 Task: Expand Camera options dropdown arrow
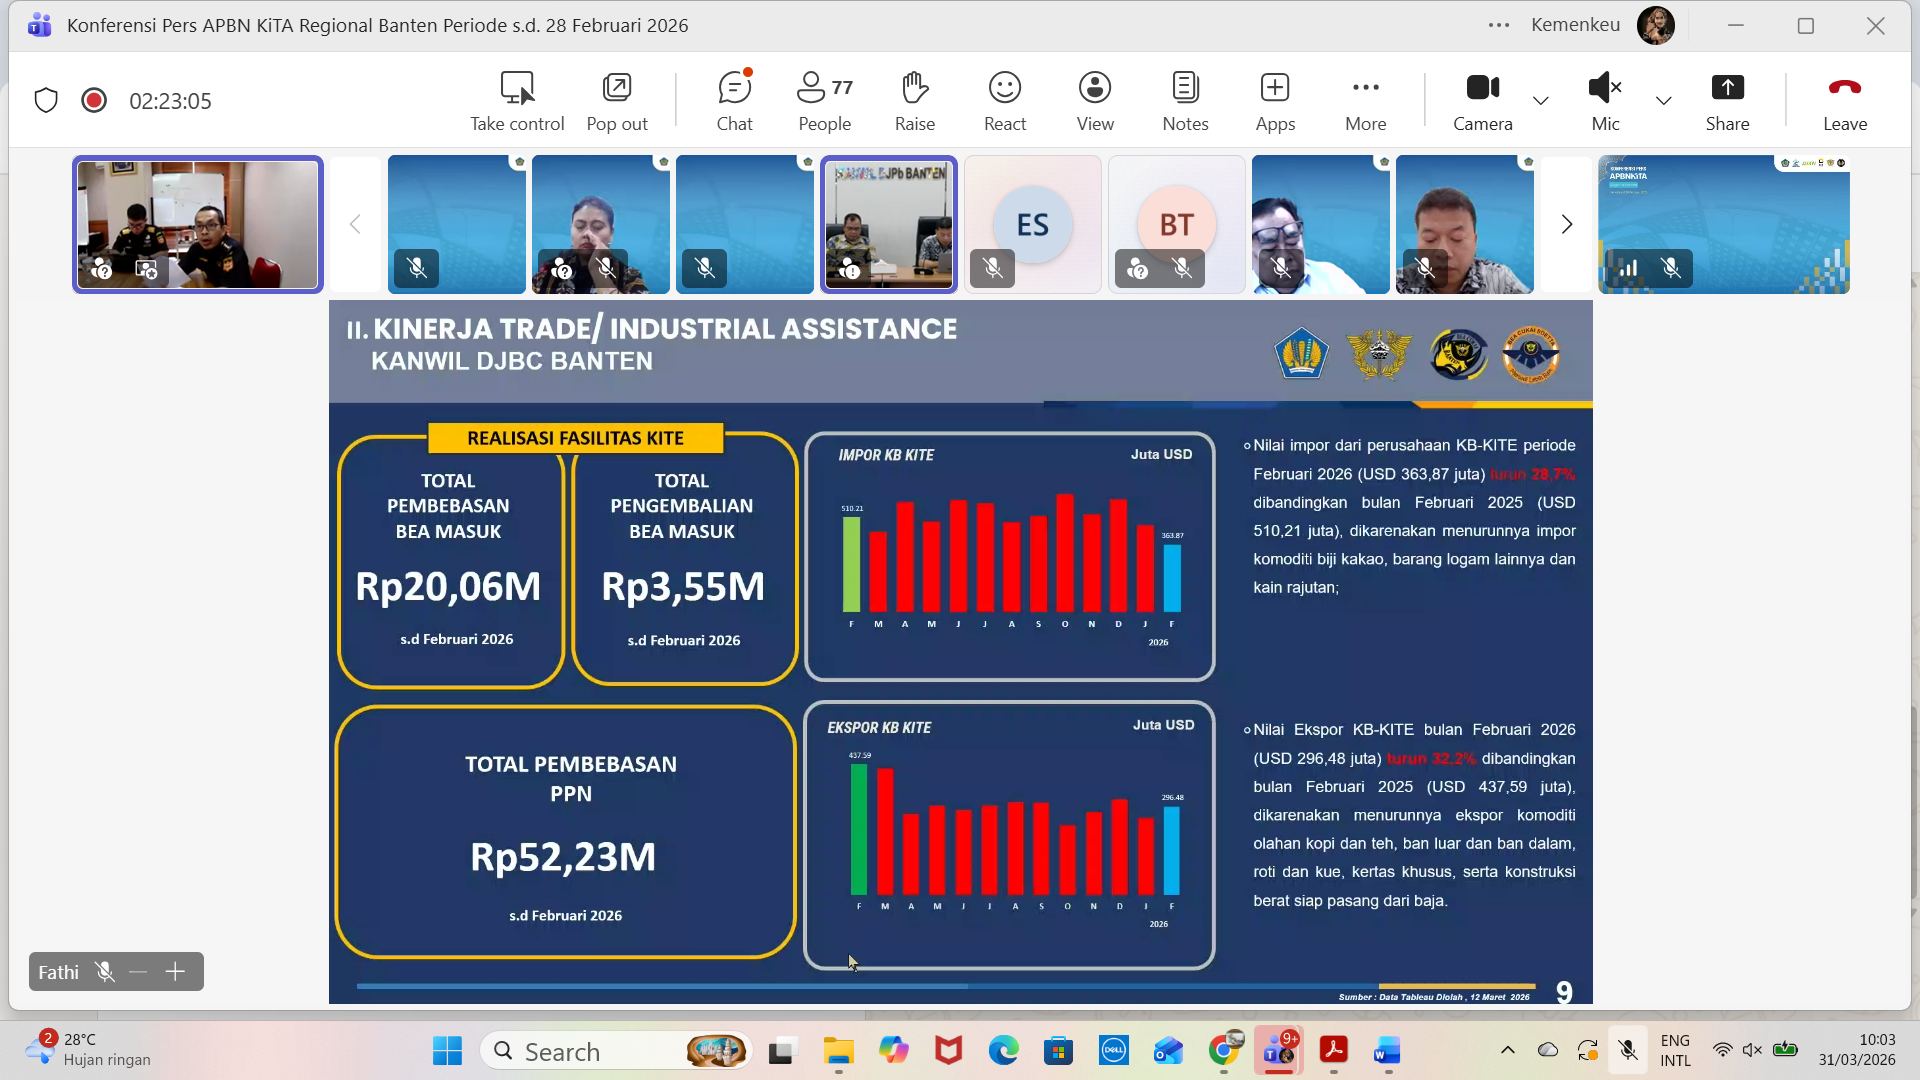click(1541, 101)
